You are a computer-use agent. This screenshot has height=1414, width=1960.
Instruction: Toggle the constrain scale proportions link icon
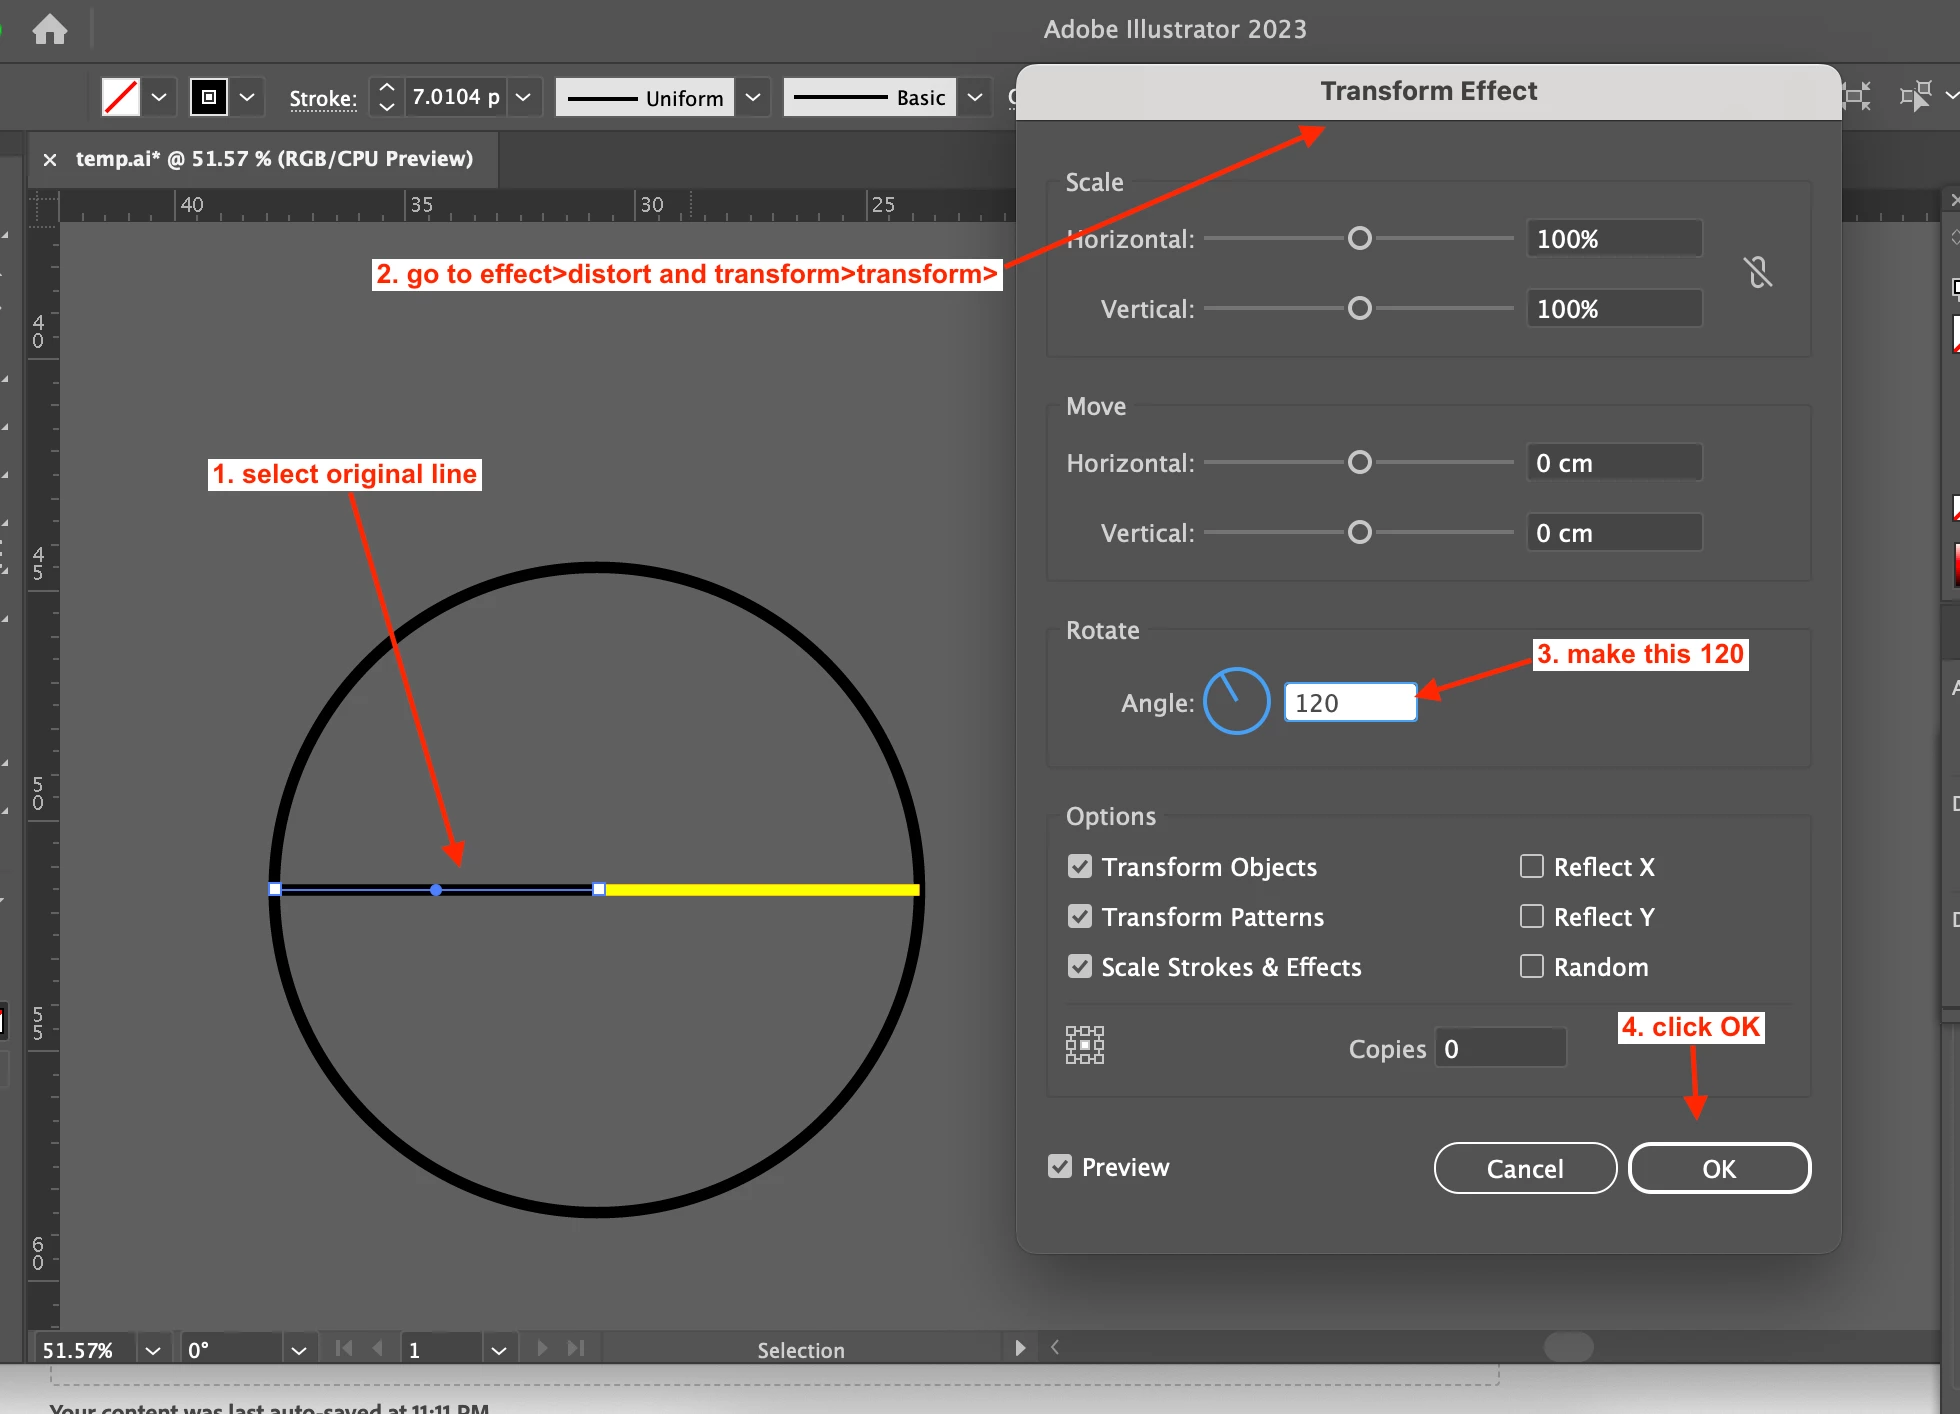pos(1757,272)
